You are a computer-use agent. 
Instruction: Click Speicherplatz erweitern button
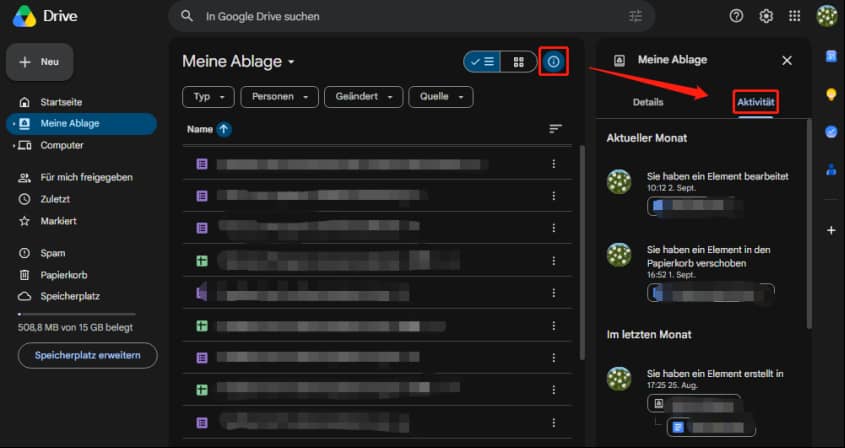point(88,355)
